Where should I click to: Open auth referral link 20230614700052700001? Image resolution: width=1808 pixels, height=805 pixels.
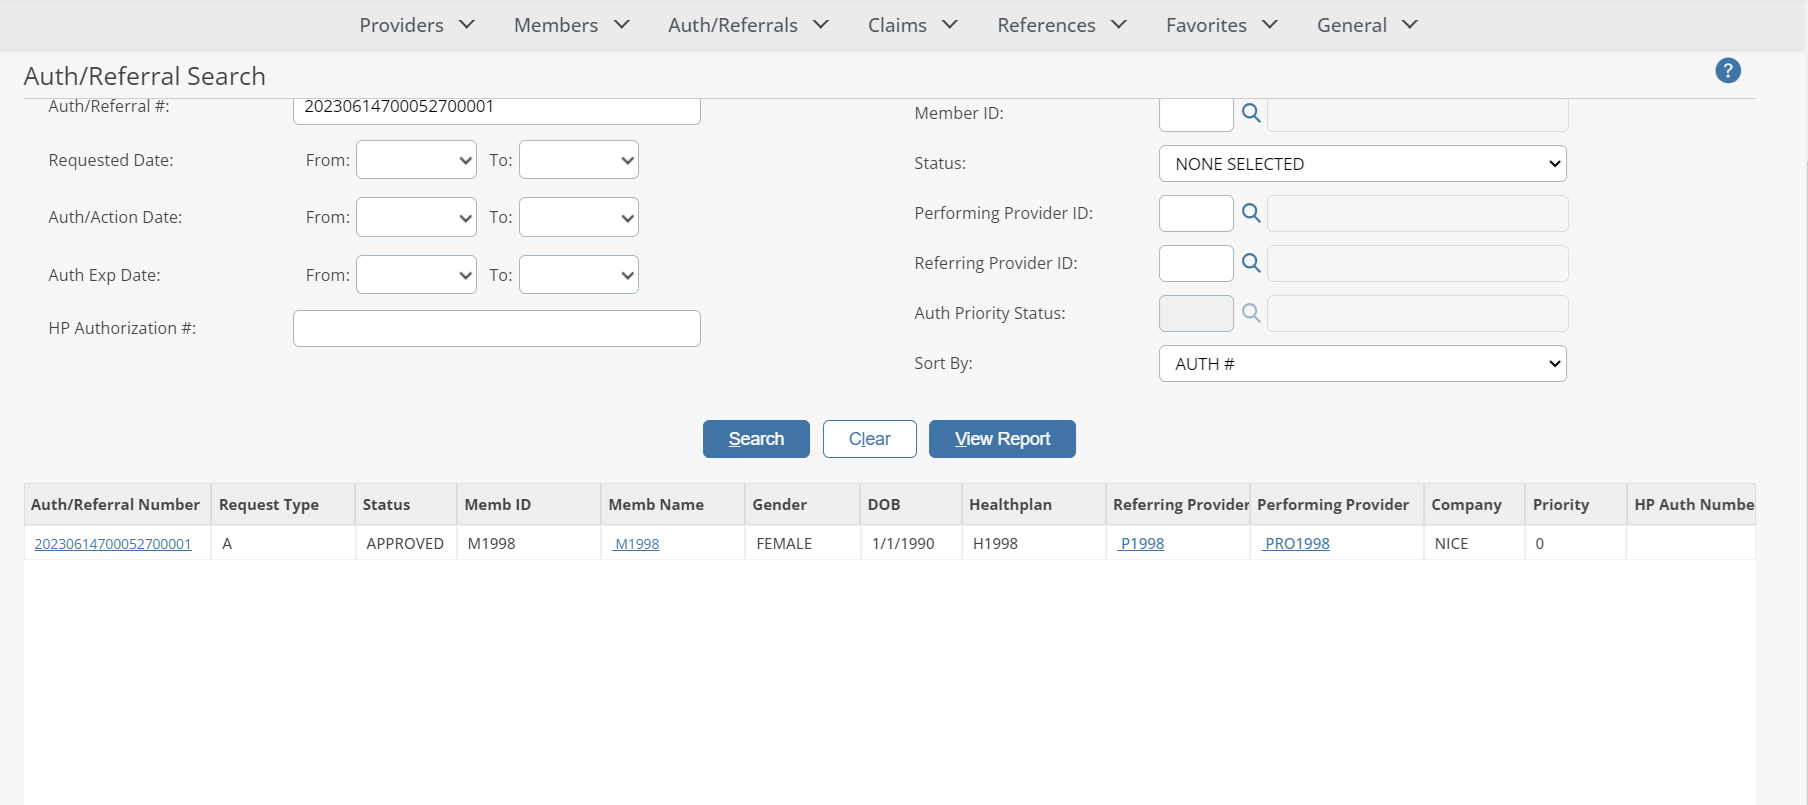(x=113, y=544)
